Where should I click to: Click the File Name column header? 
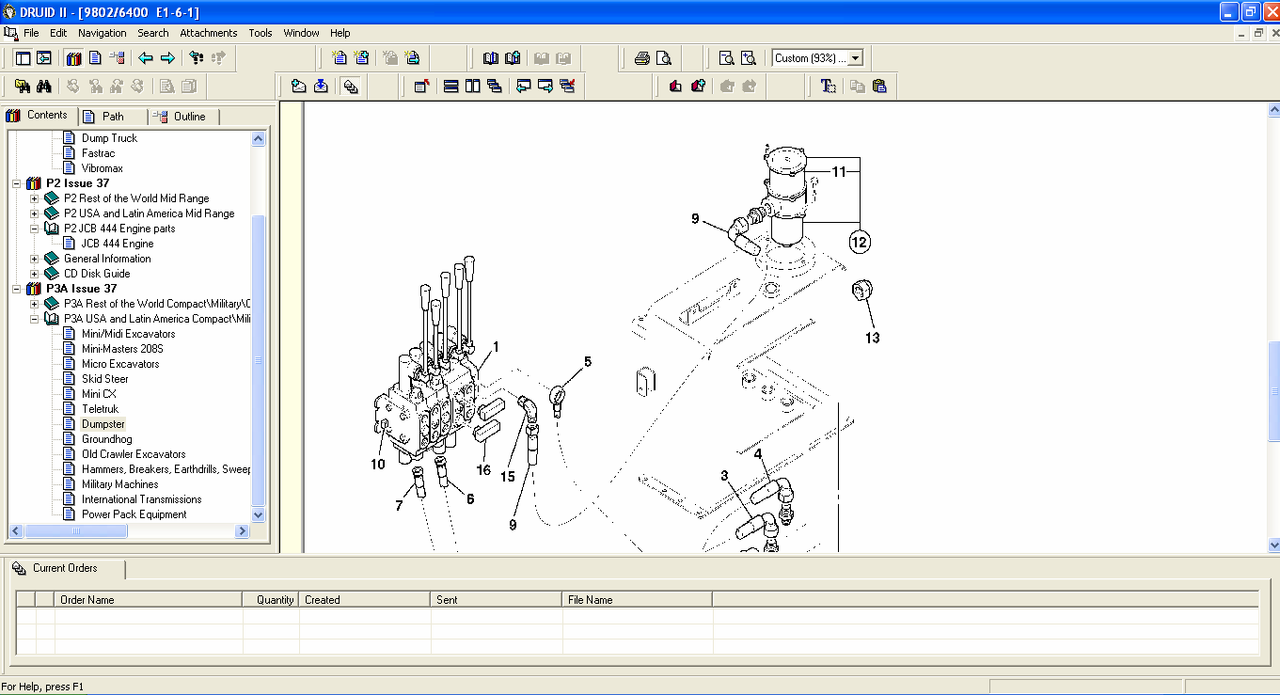(x=638, y=600)
